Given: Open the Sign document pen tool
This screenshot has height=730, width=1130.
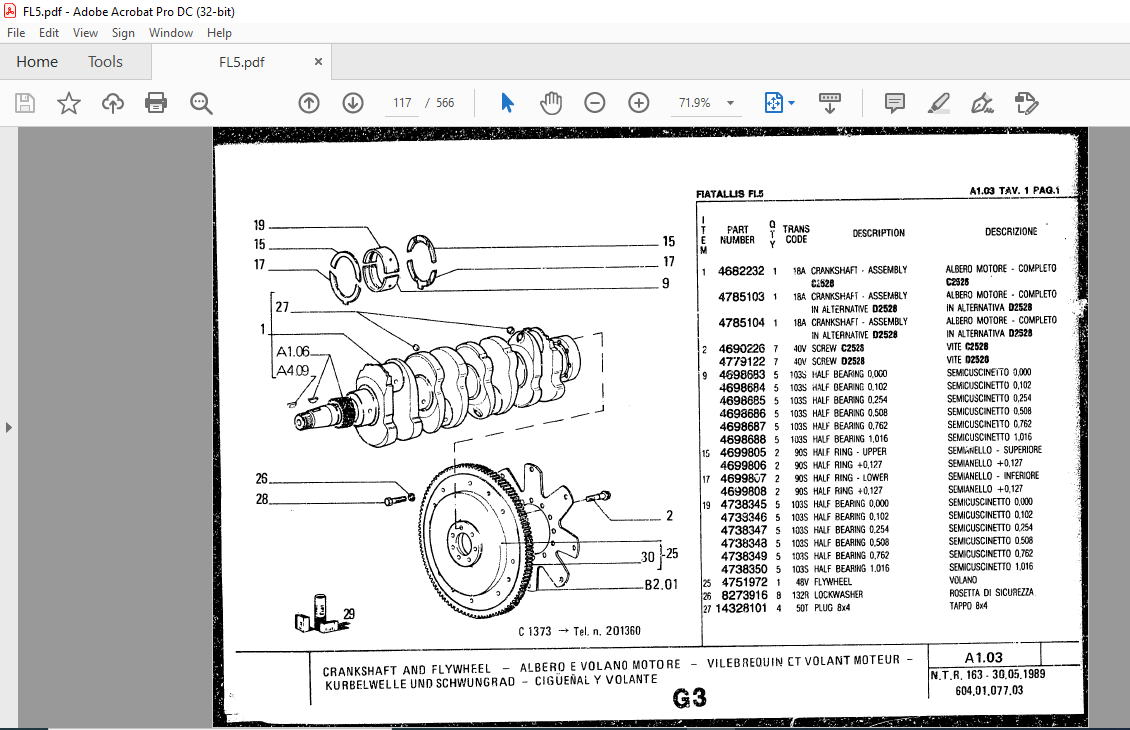Looking at the screenshot, I should click(982, 103).
